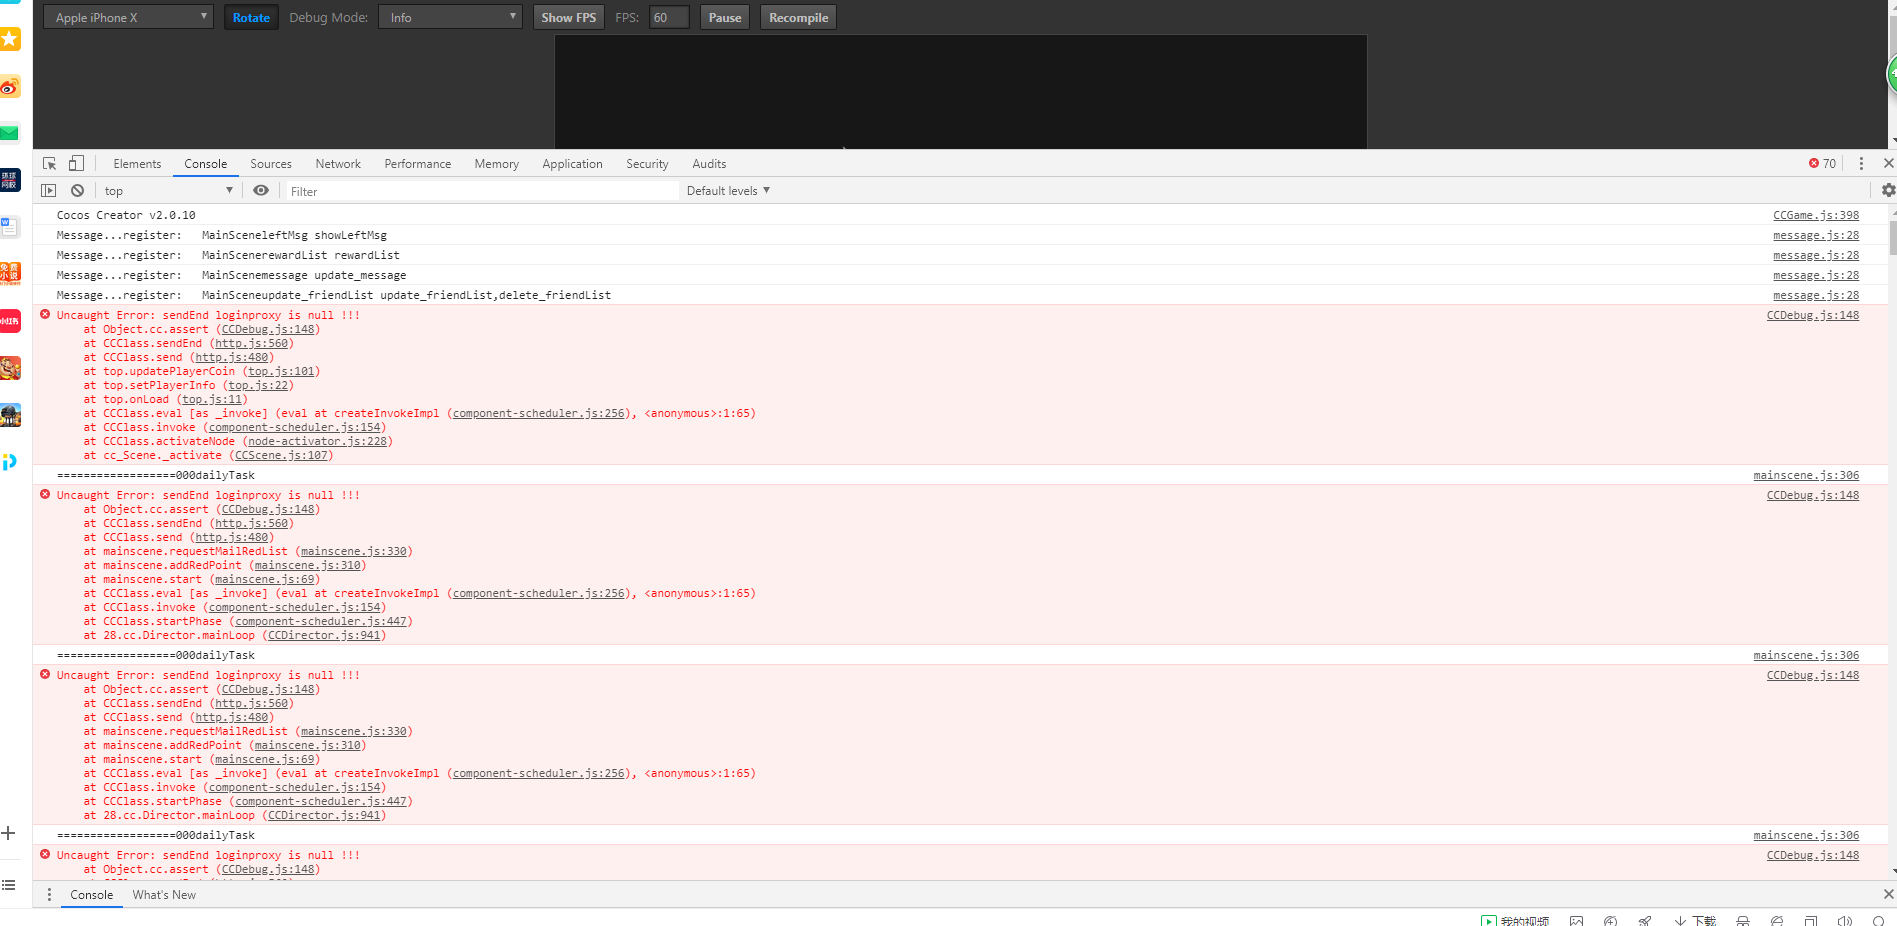Close the bottom console drawer

click(x=1888, y=894)
